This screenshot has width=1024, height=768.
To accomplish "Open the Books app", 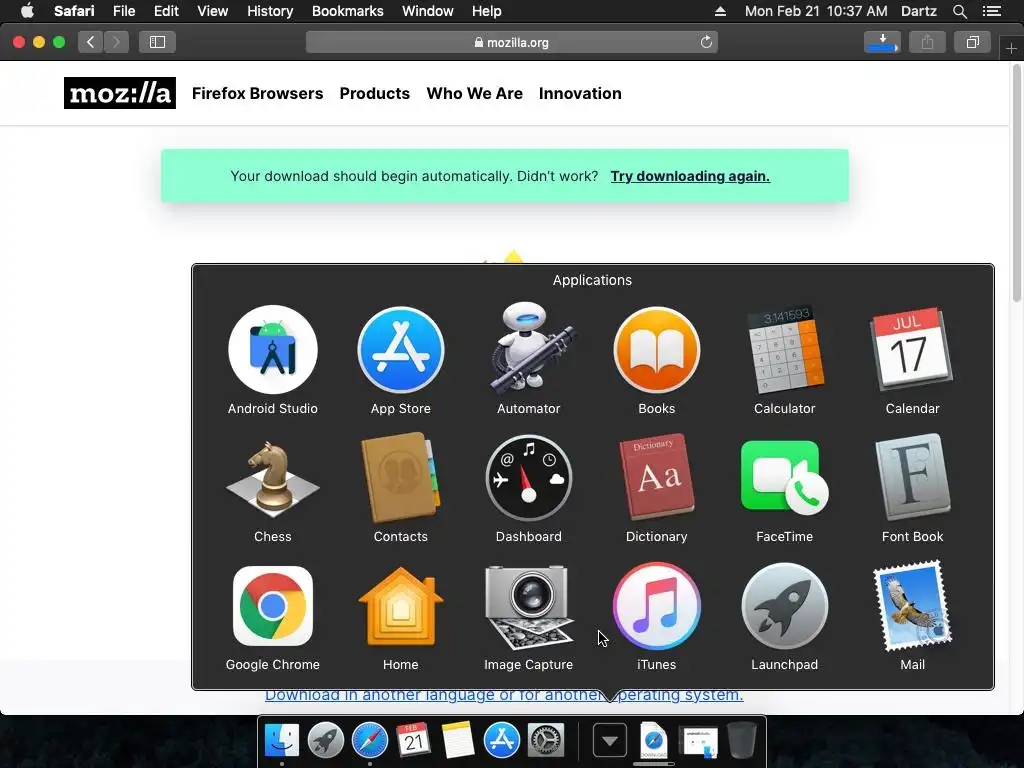I will pos(656,351).
